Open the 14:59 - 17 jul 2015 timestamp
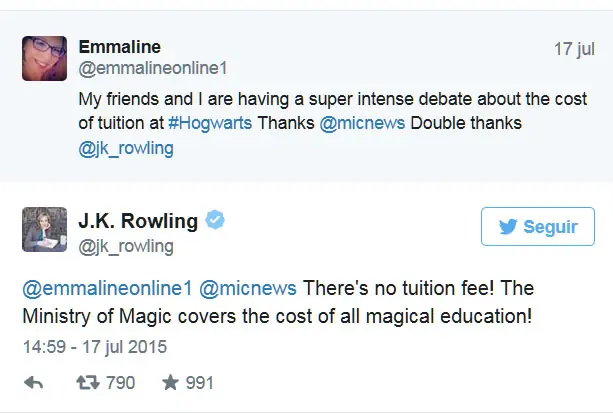 click(x=94, y=348)
